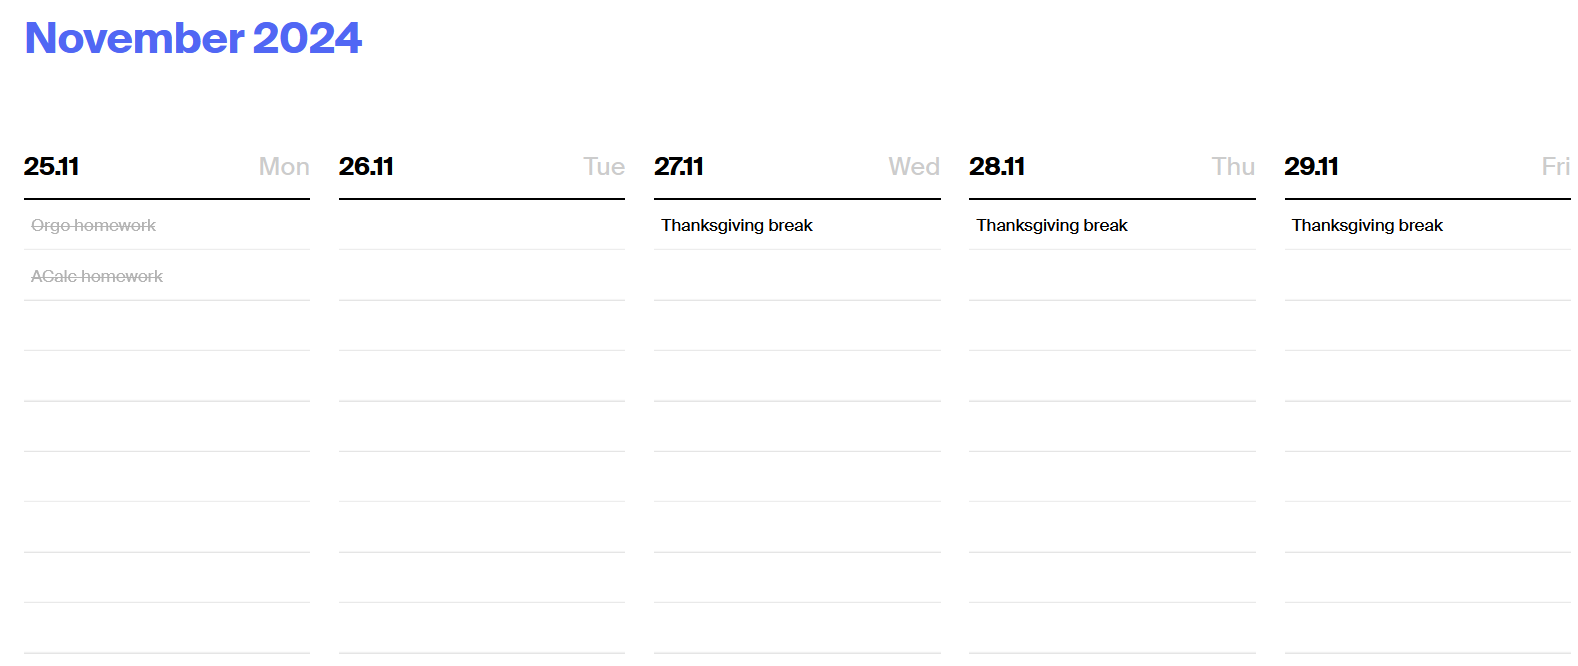This screenshot has height=666, width=1578.
Task: Click the Mon weekday label
Action: (x=284, y=166)
